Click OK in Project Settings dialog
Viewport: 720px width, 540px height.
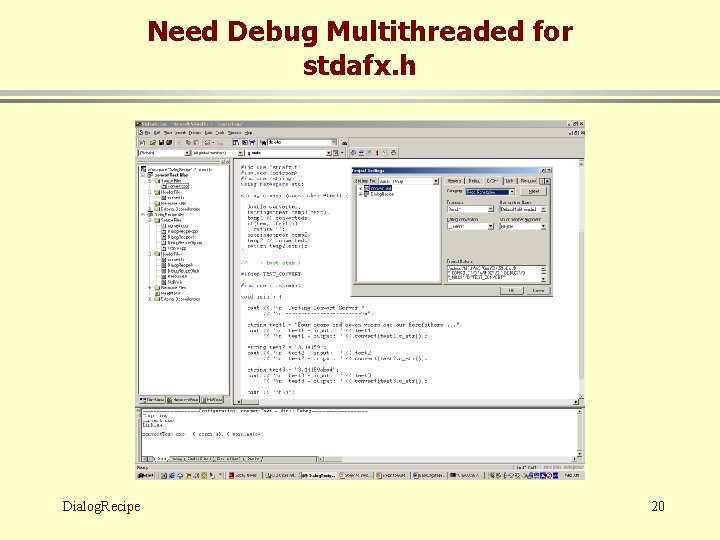[x=511, y=290]
